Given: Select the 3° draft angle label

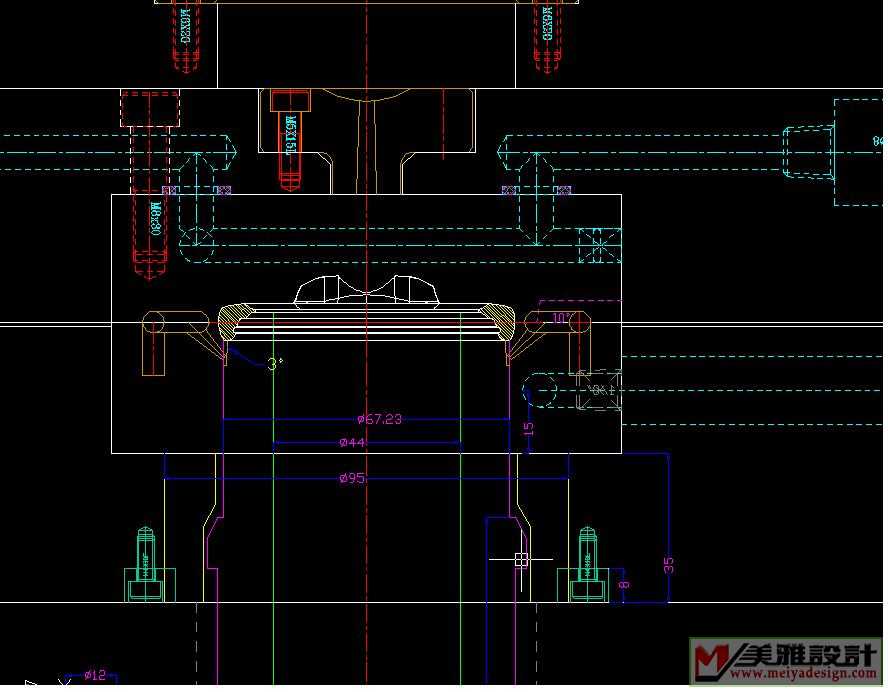Looking at the screenshot, I should click(275, 364).
